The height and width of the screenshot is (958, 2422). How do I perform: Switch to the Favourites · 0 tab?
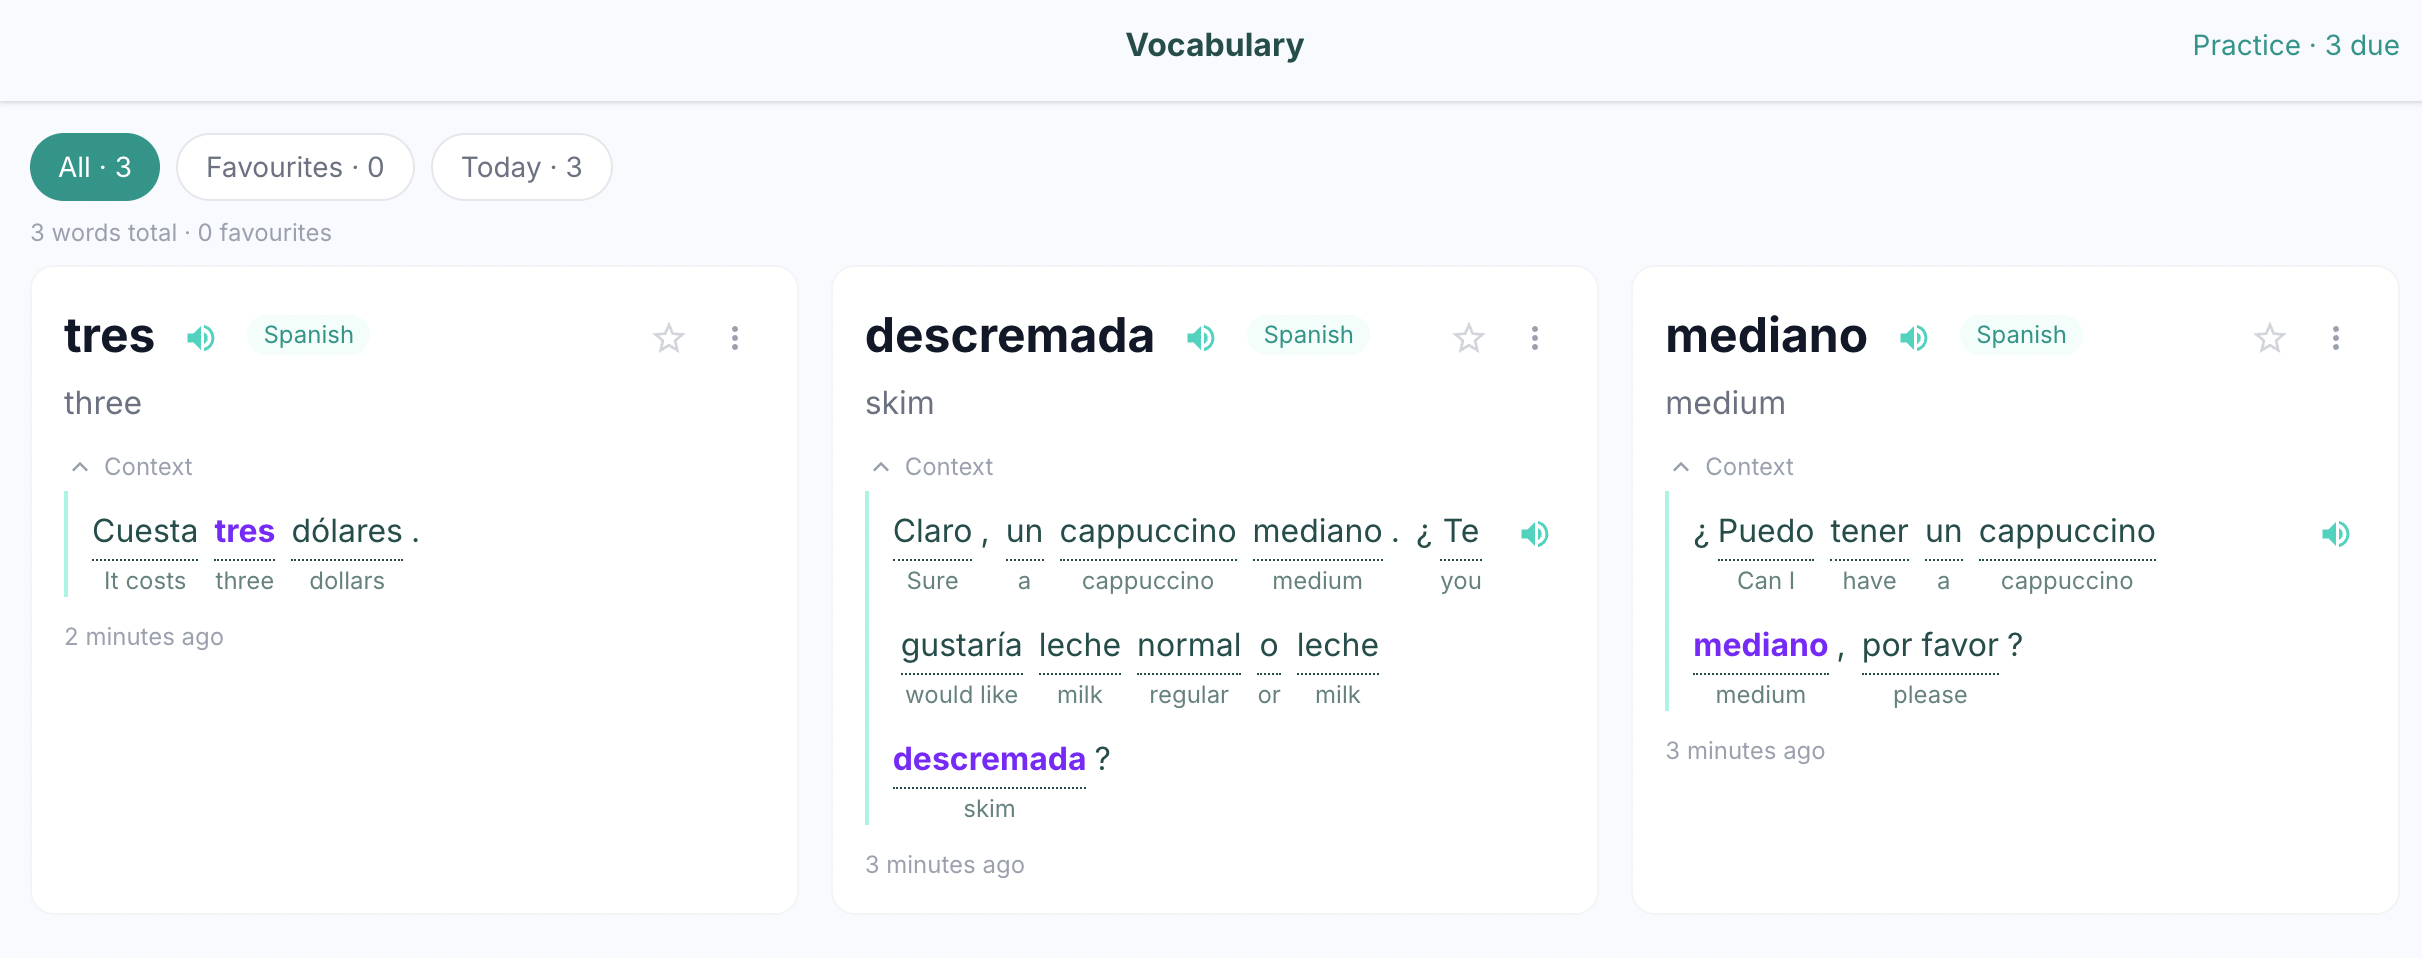point(295,167)
